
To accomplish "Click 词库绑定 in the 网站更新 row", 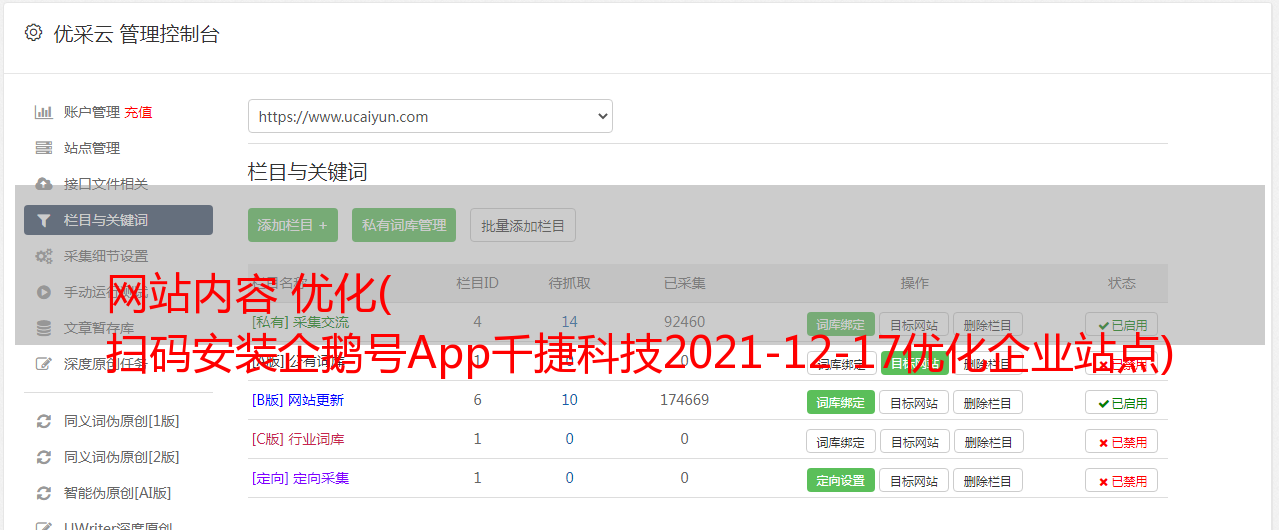I will pyautogui.click(x=841, y=402).
